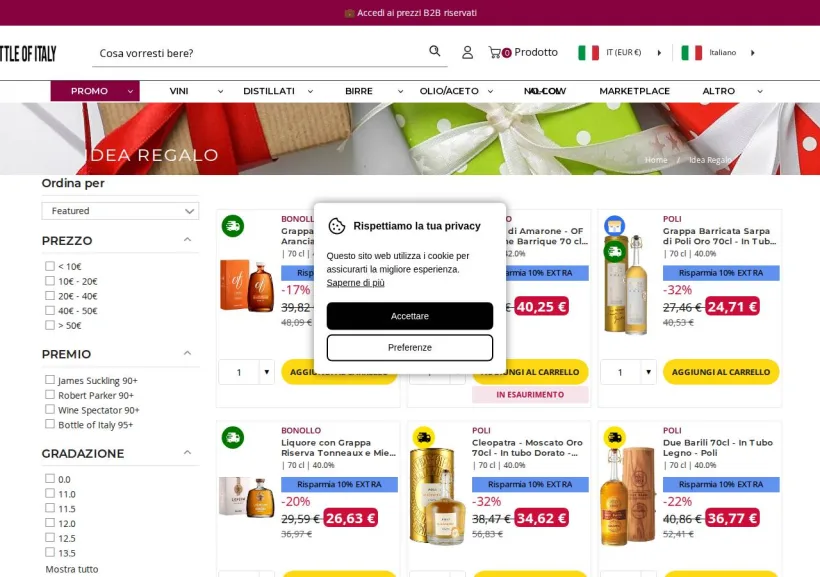820x577 pixels.
Task: Add Poli Sarpa Oro to cart
Action: coord(721,372)
